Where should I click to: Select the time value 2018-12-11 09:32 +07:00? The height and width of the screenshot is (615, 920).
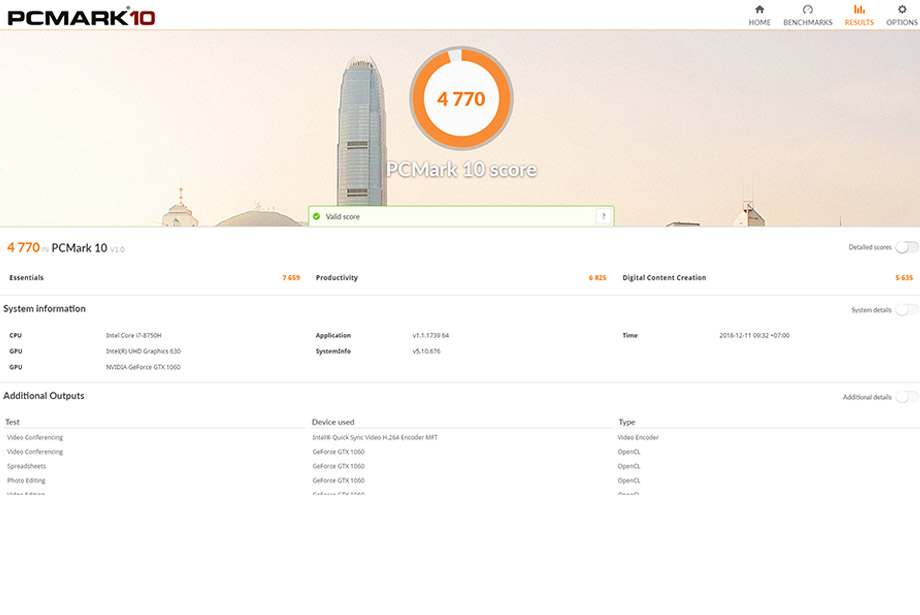[755, 336]
